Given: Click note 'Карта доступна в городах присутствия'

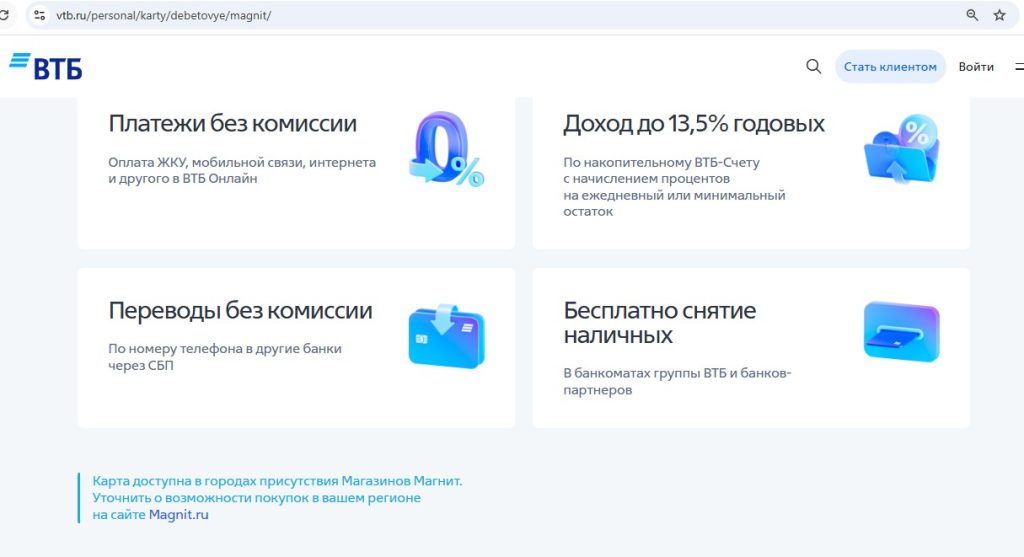Looking at the screenshot, I should tap(215, 481).
